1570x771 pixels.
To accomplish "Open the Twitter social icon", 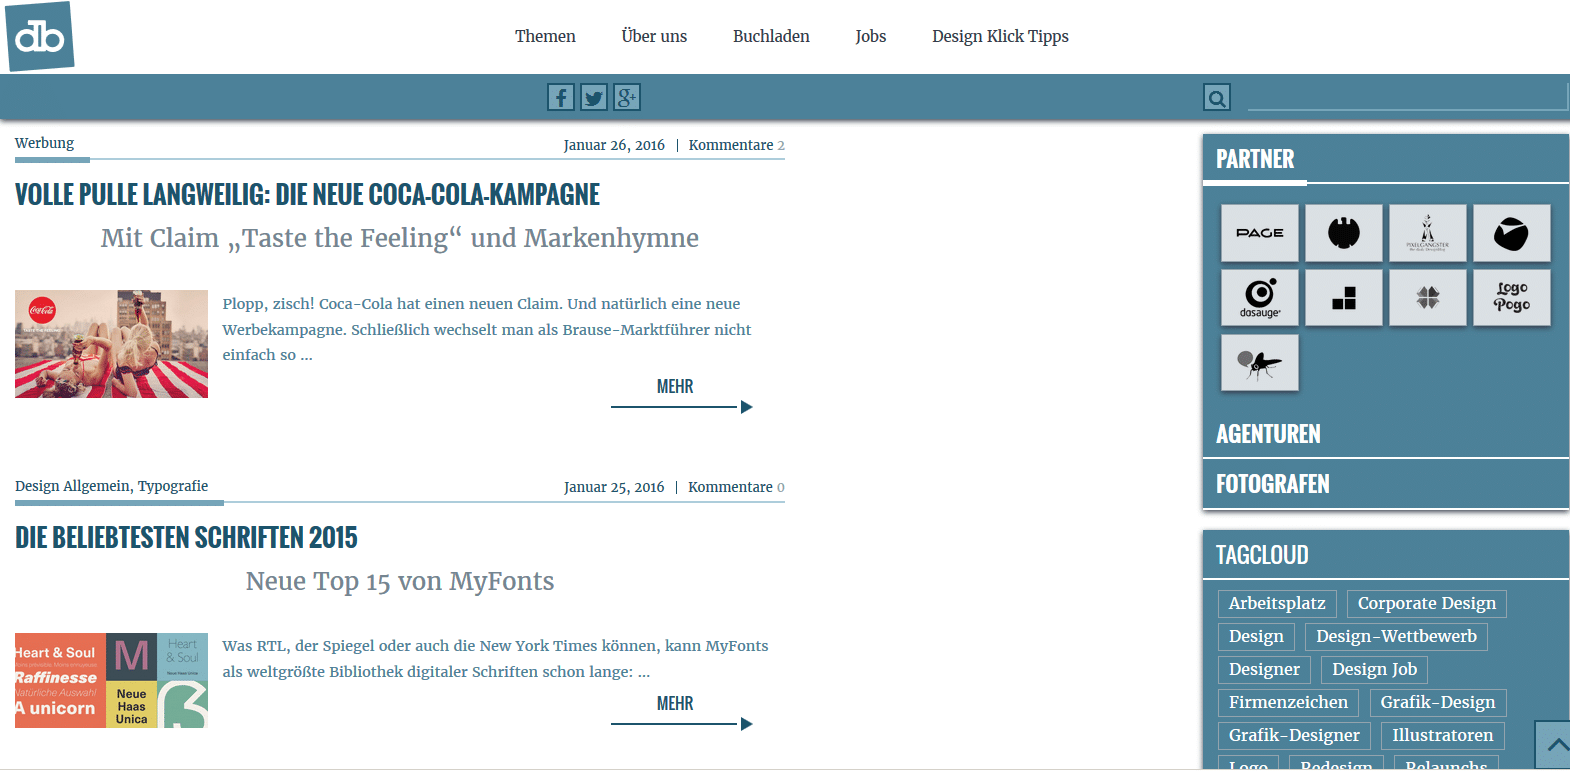I will click(594, 97).
